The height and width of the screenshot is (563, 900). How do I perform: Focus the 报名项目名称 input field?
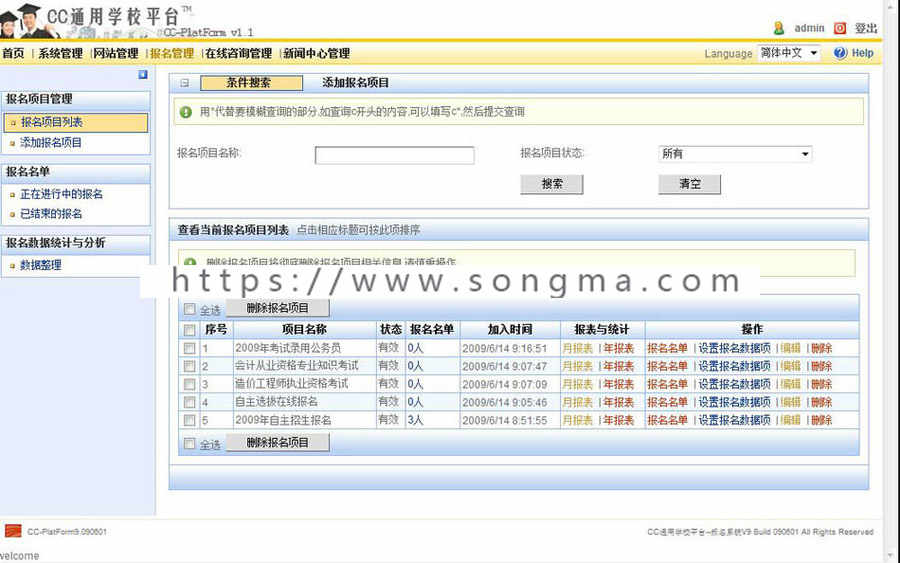tap(394, 155)
